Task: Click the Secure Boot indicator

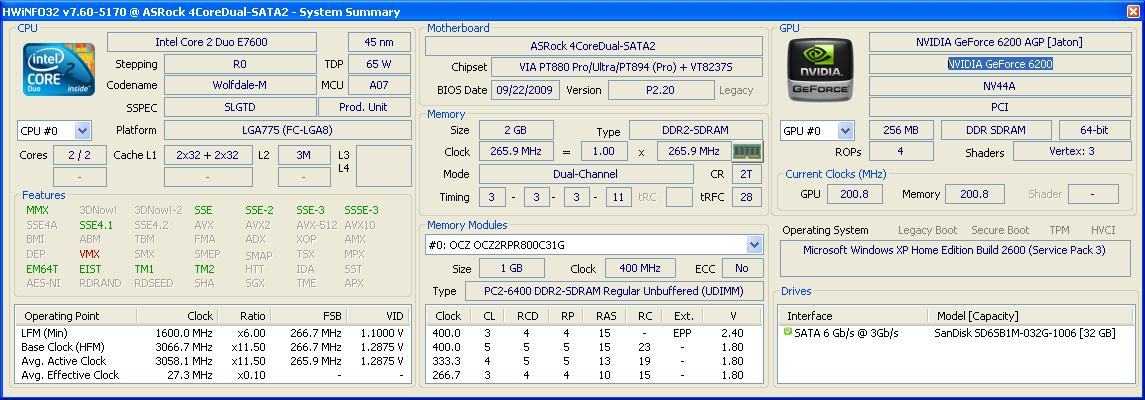Action: (999, 230)
